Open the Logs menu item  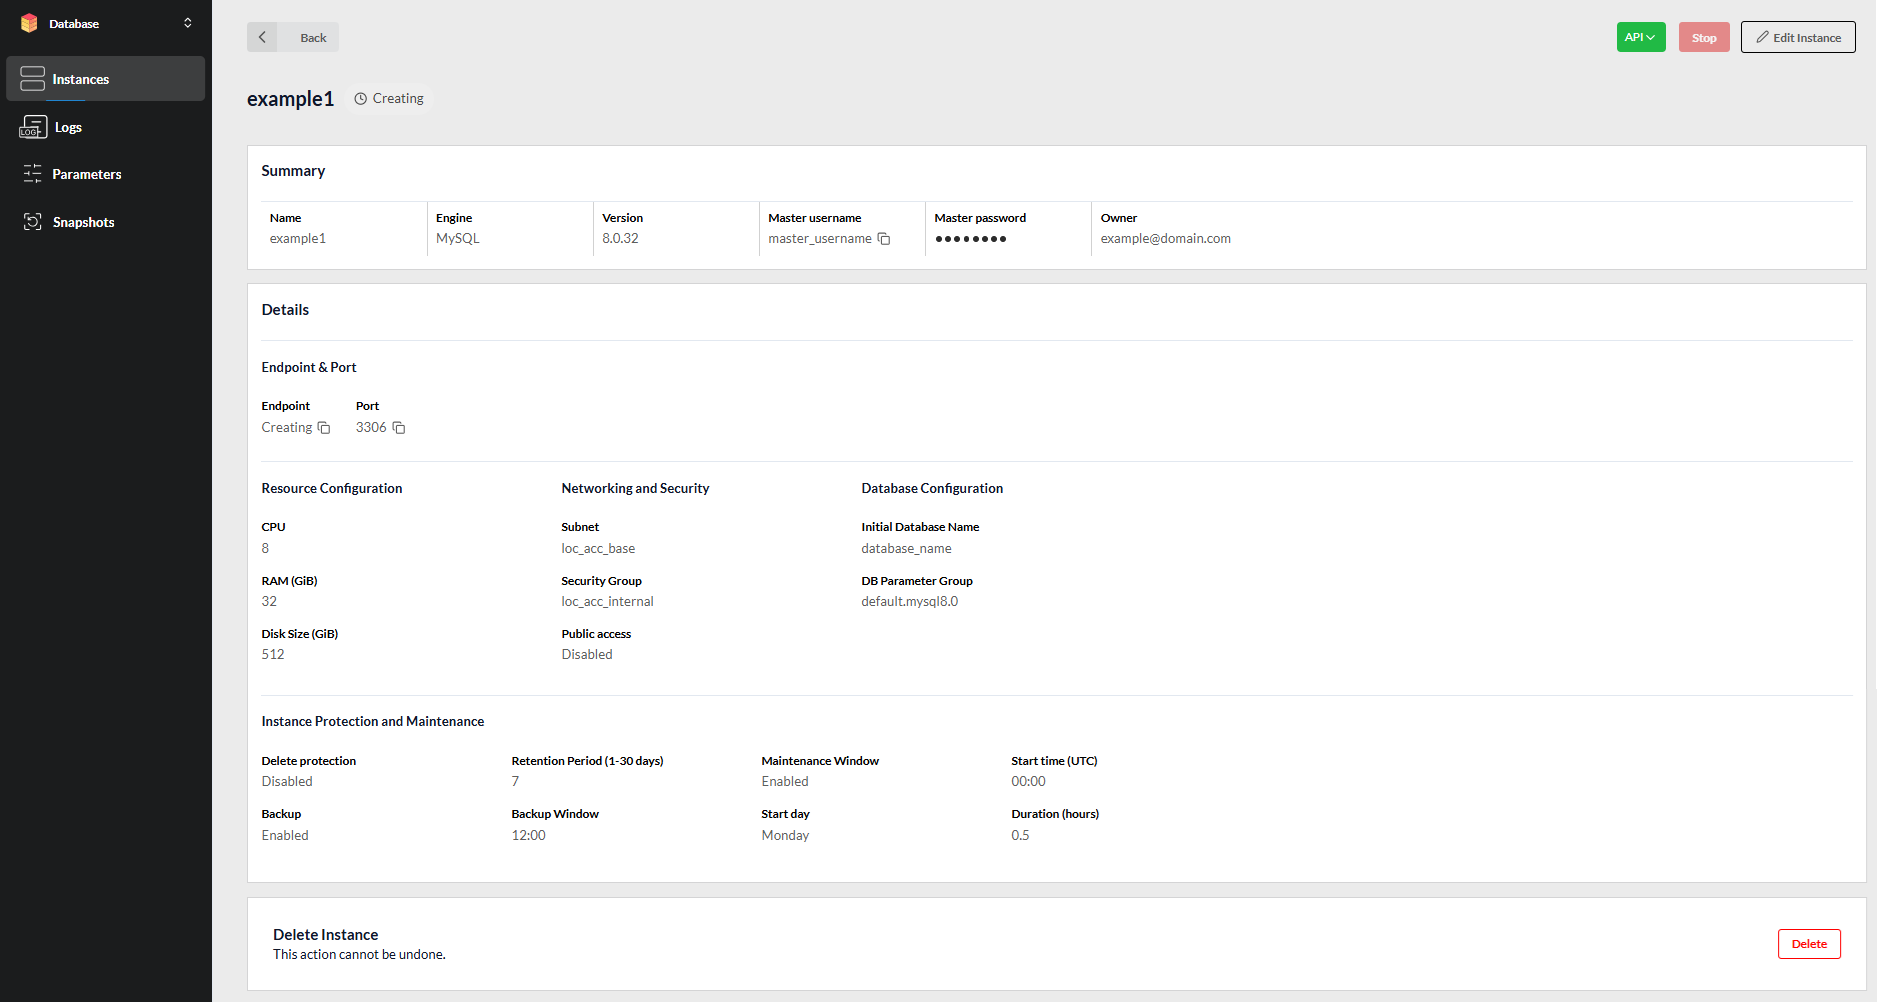(x=68, y=127)
